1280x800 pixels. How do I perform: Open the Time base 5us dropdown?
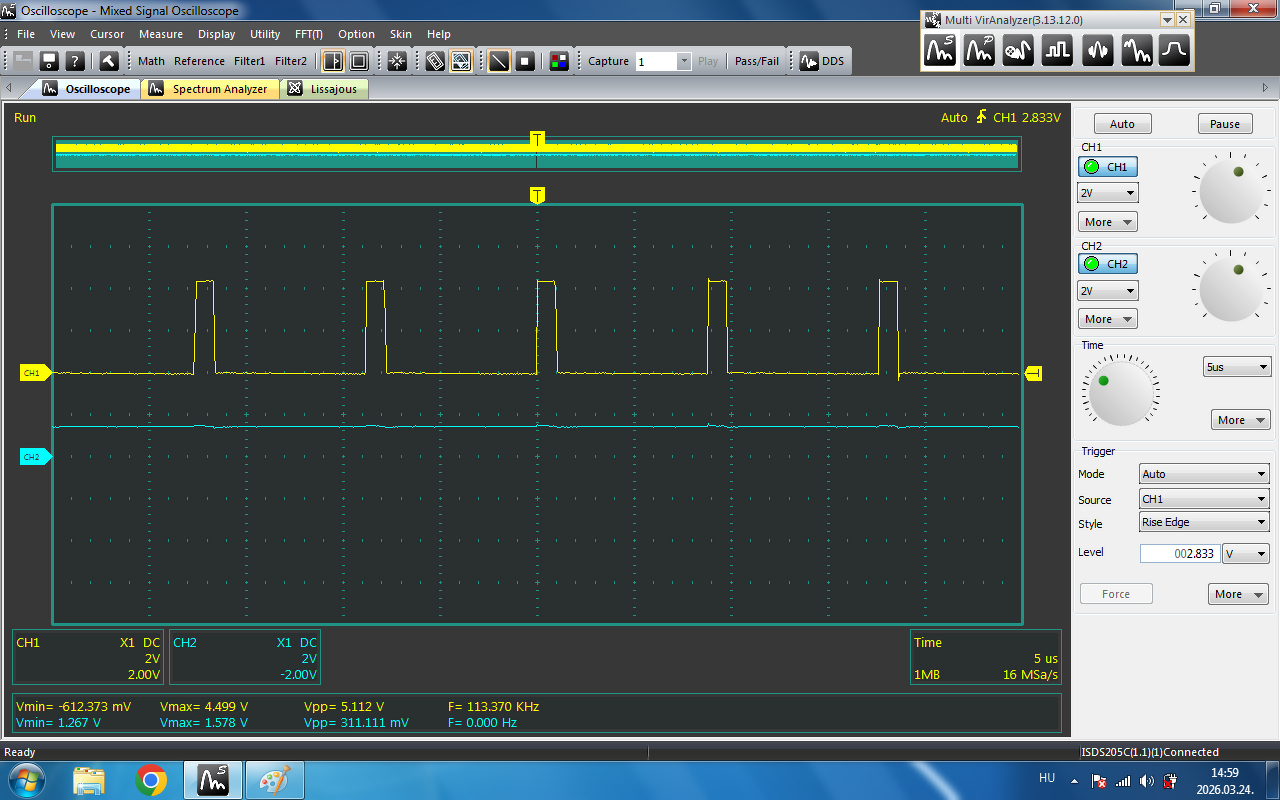[x=1237, y=367]
